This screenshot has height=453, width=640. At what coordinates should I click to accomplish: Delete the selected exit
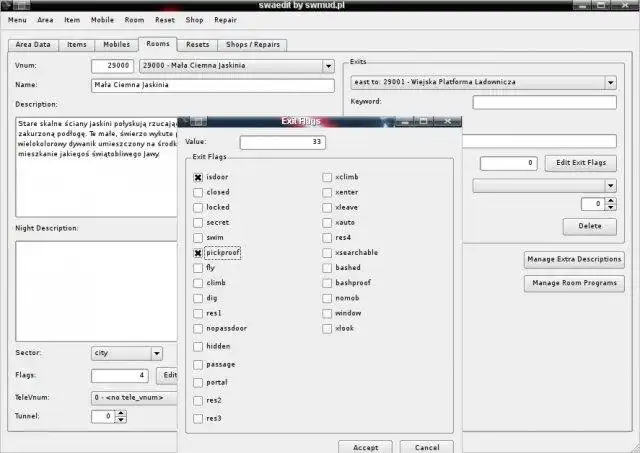click(590, 226)
